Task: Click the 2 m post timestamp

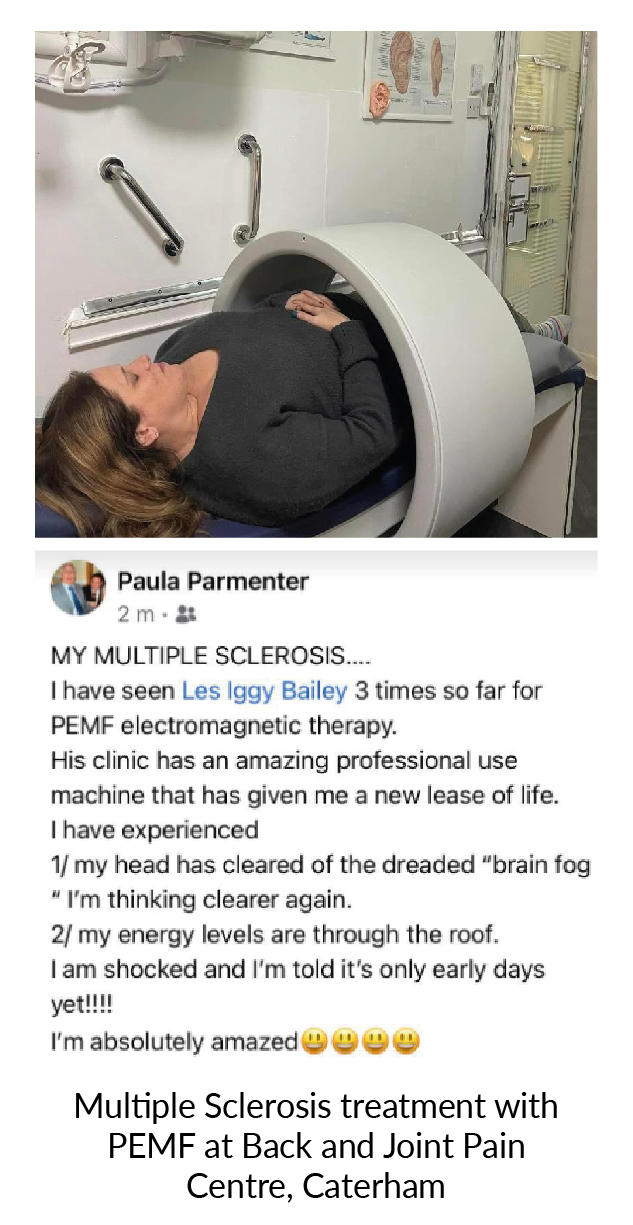Action: pos(135,612)
